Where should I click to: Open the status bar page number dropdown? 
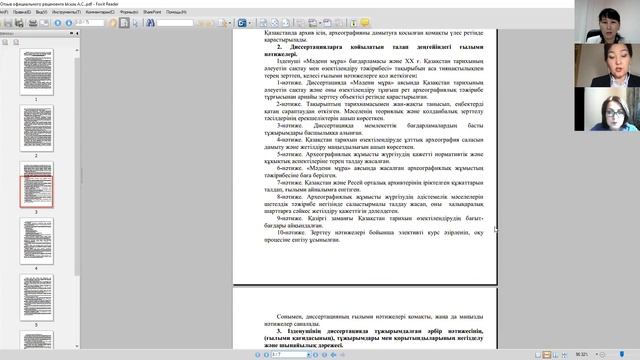click(308, 355)
